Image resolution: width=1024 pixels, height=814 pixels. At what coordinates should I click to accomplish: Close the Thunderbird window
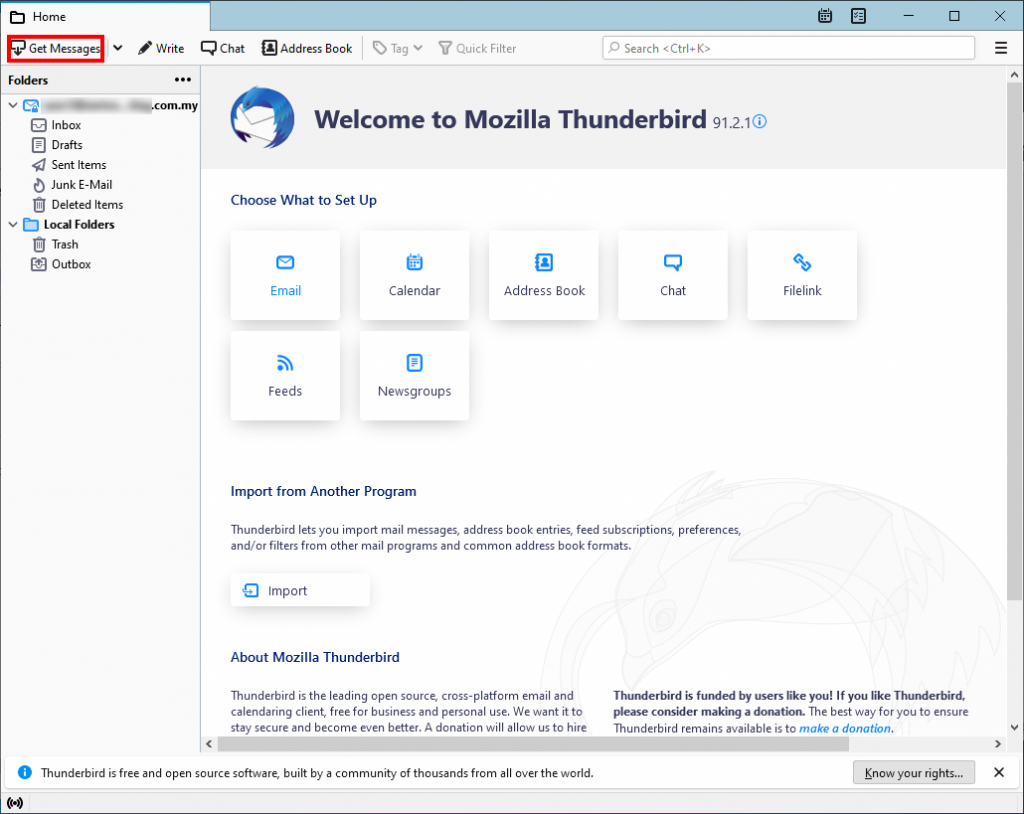[x=1000, y=16]
